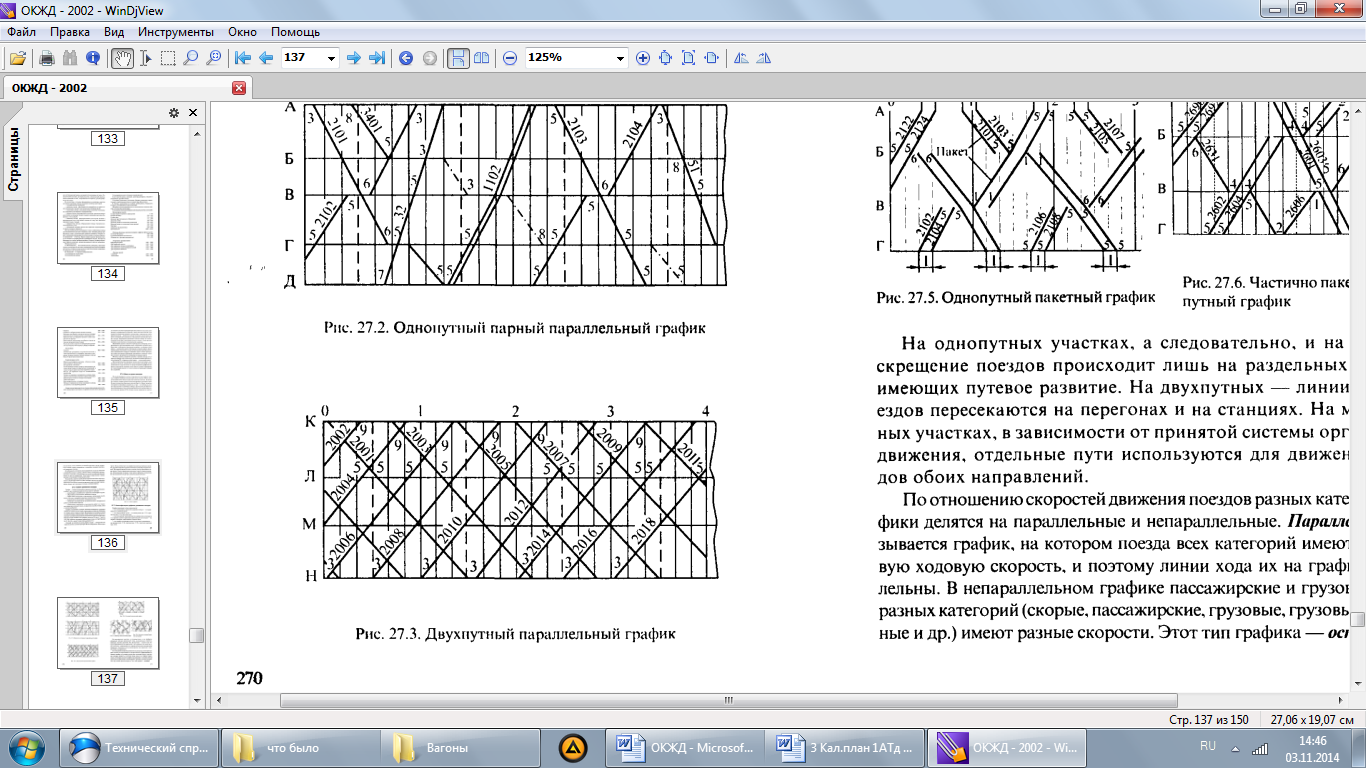This screenshot has width=1366, height=768.
Task: Switch to 3 Кал.план 1АТд Word document
Action: click(844, 747)
